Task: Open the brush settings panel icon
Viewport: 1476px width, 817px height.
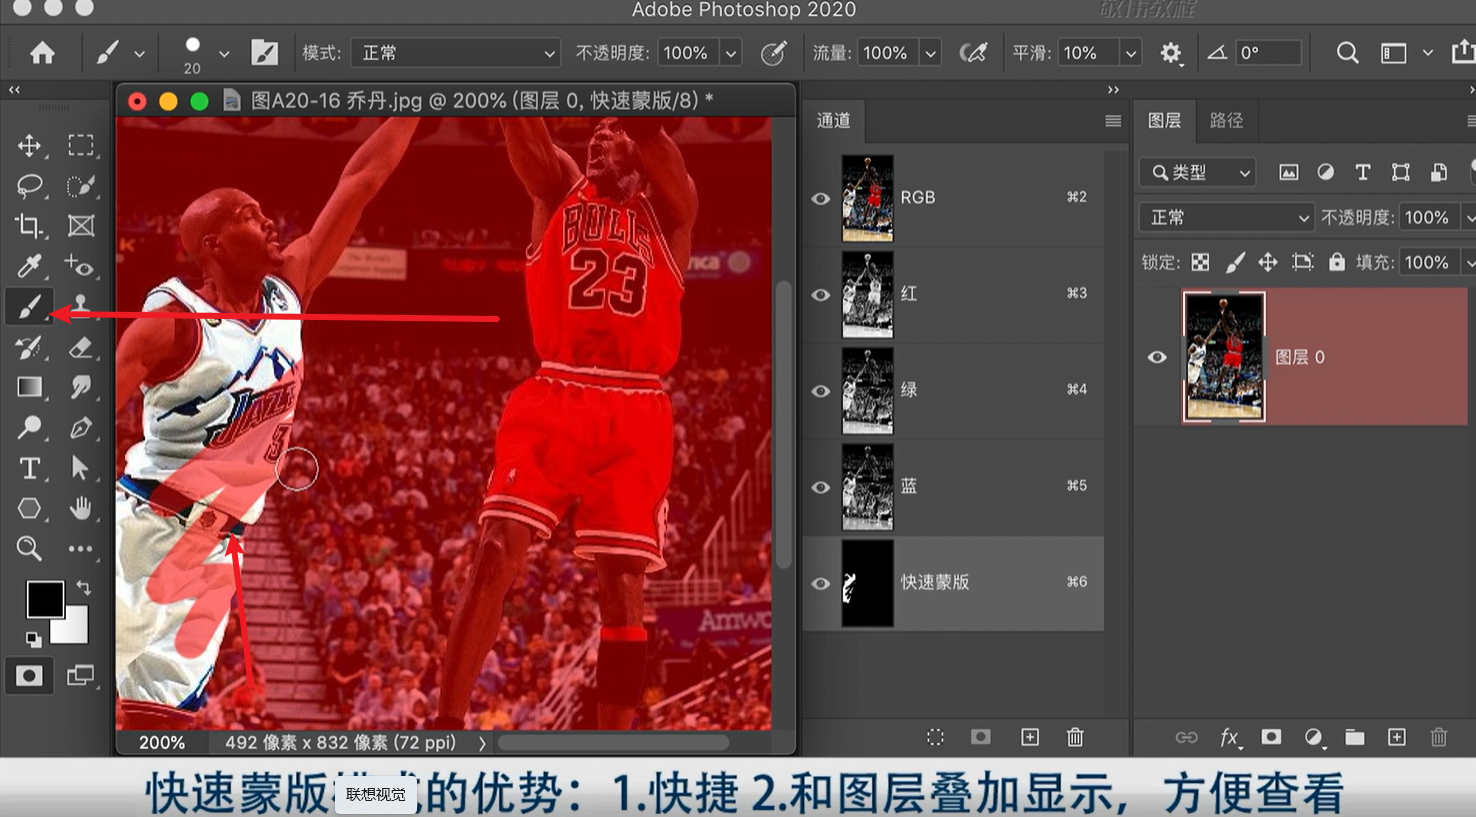Action: tap(264, 53)
